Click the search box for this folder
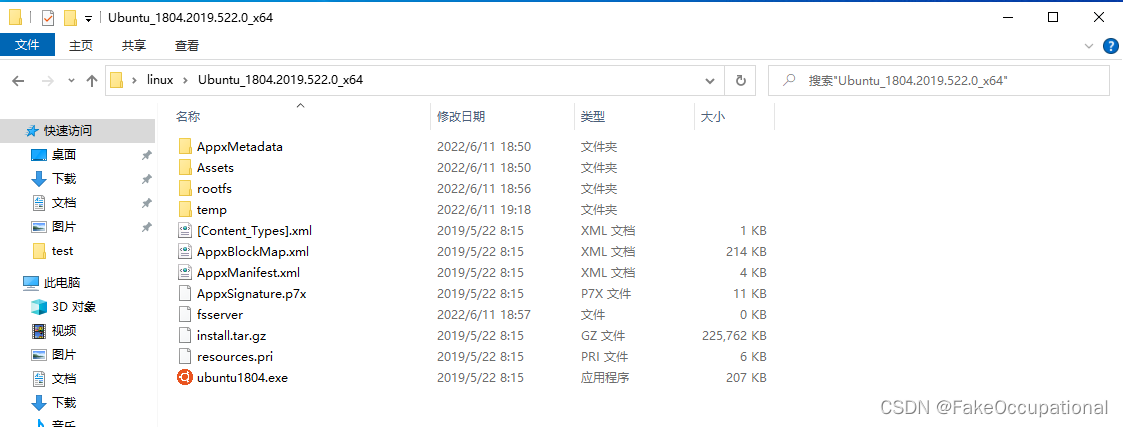The image size is (1123, 427). click(940, 80)
